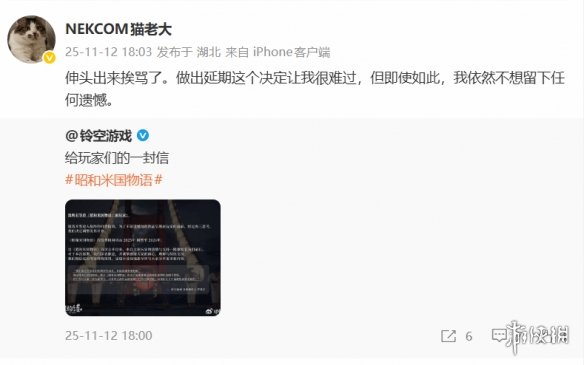Click the yellow V badge on avatar
The height and width of the screenshot is (365, 584).
point(49,58)
